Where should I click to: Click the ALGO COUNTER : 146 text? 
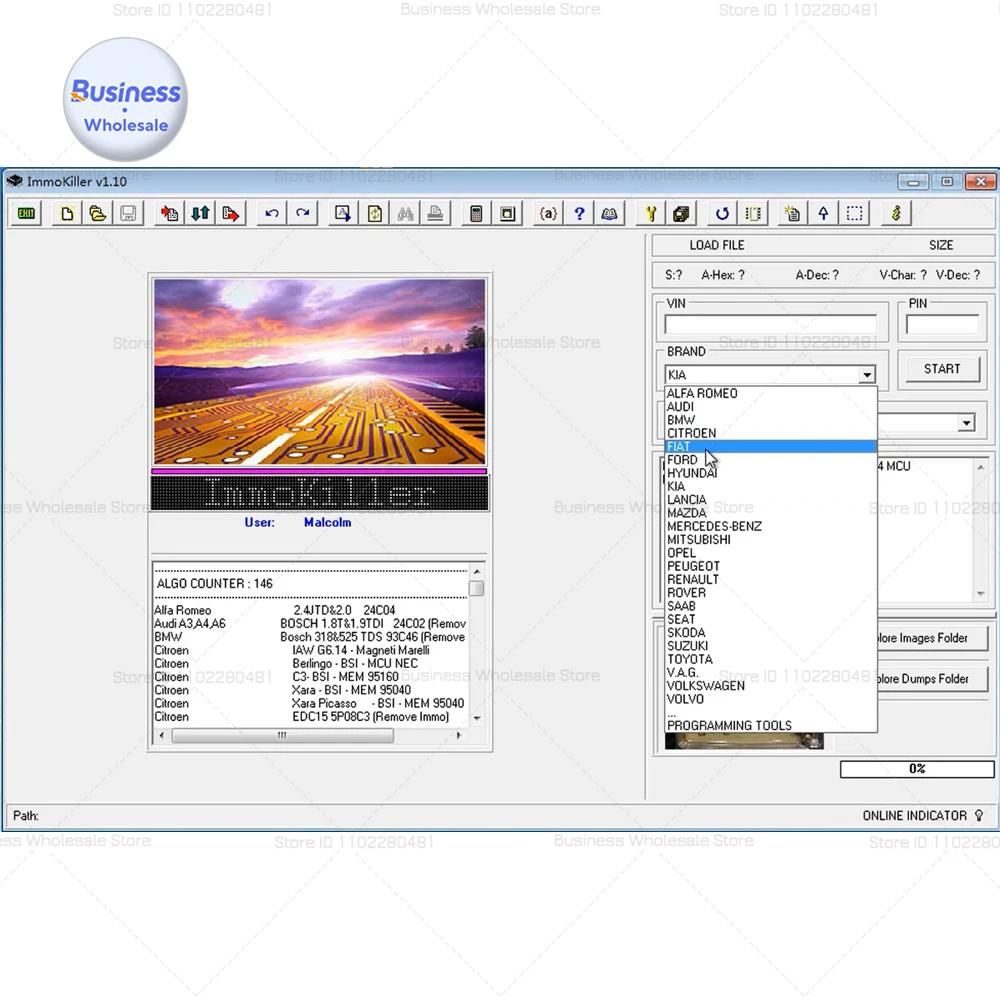point(215,584)
